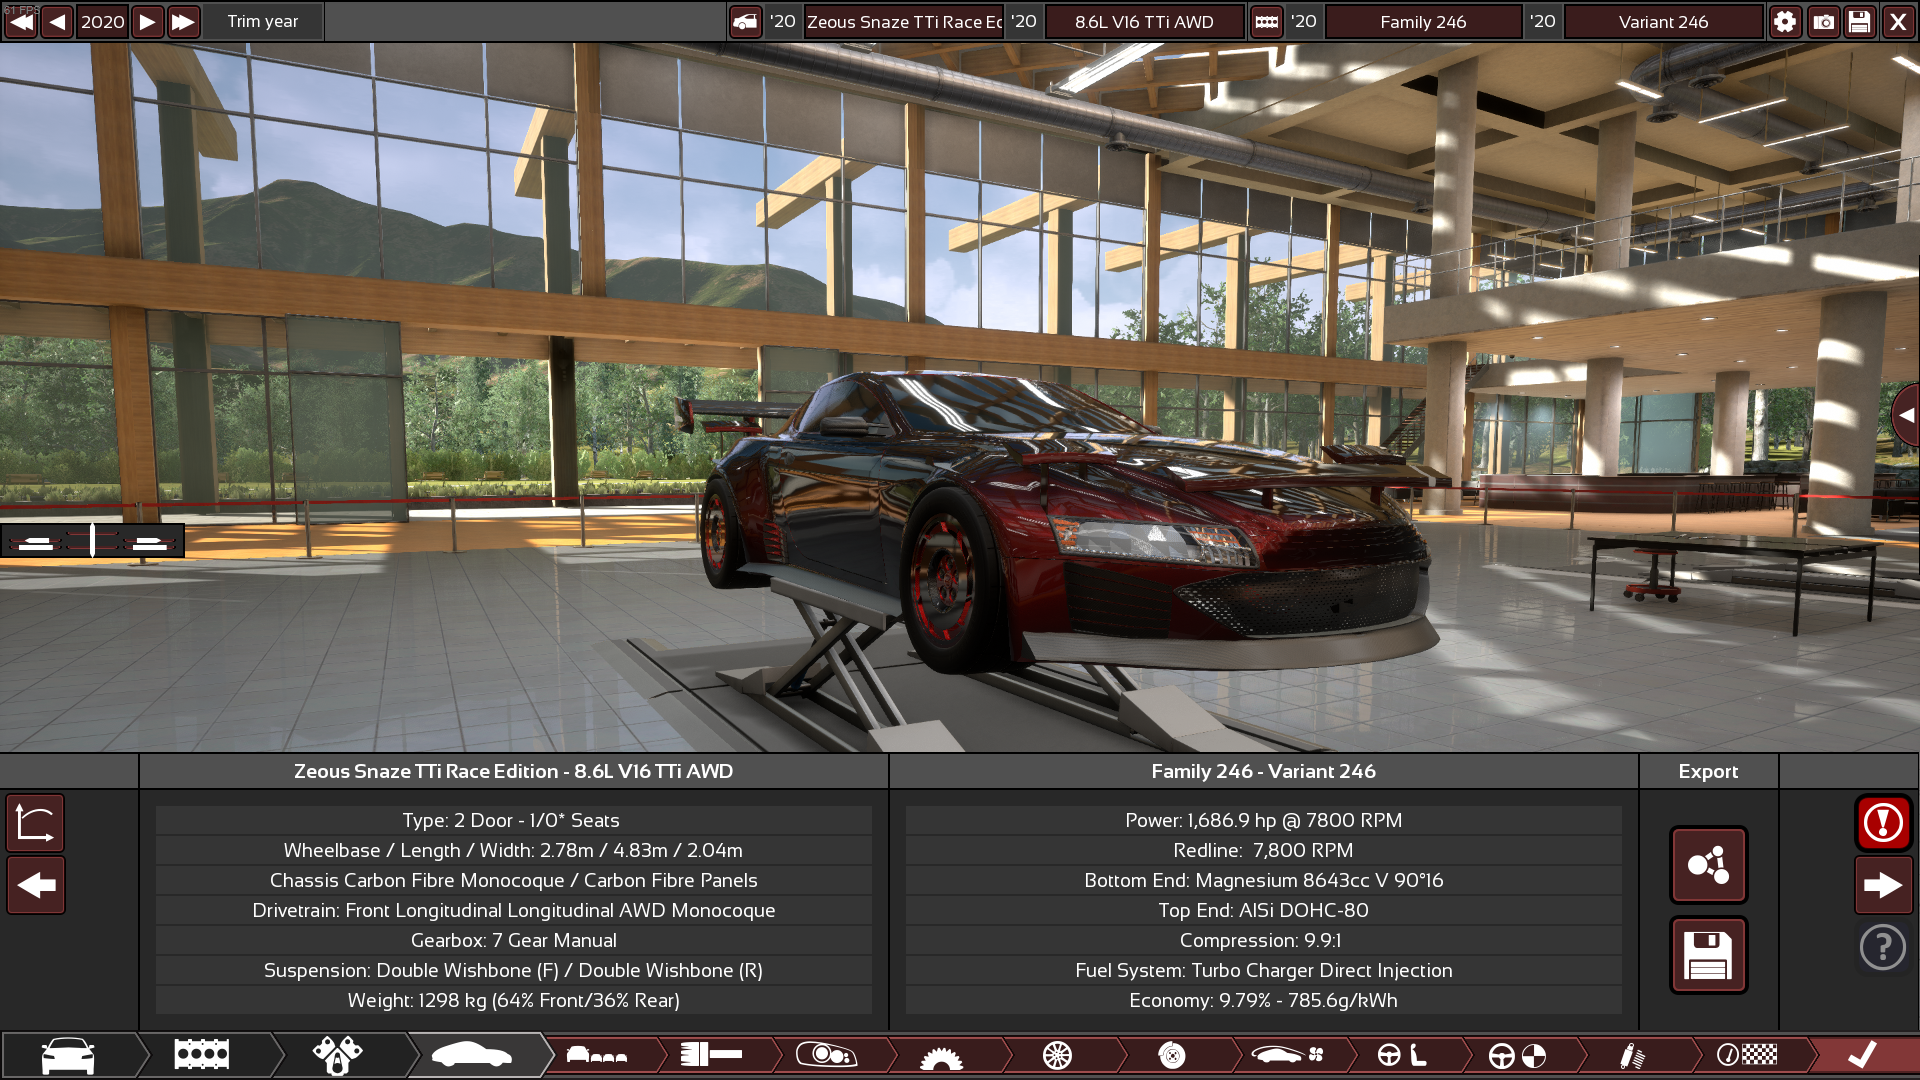
Task: Open the fixtures headlight tab
Action: 826,1055
